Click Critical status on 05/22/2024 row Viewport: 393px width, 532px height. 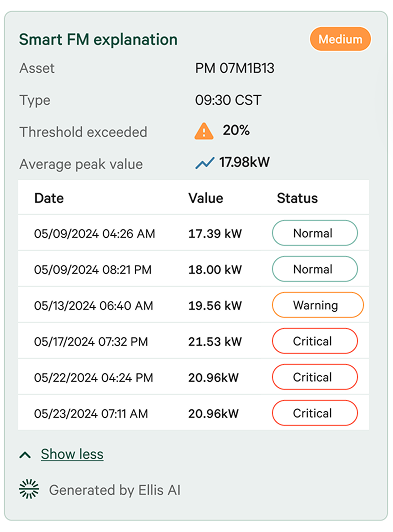315,377
